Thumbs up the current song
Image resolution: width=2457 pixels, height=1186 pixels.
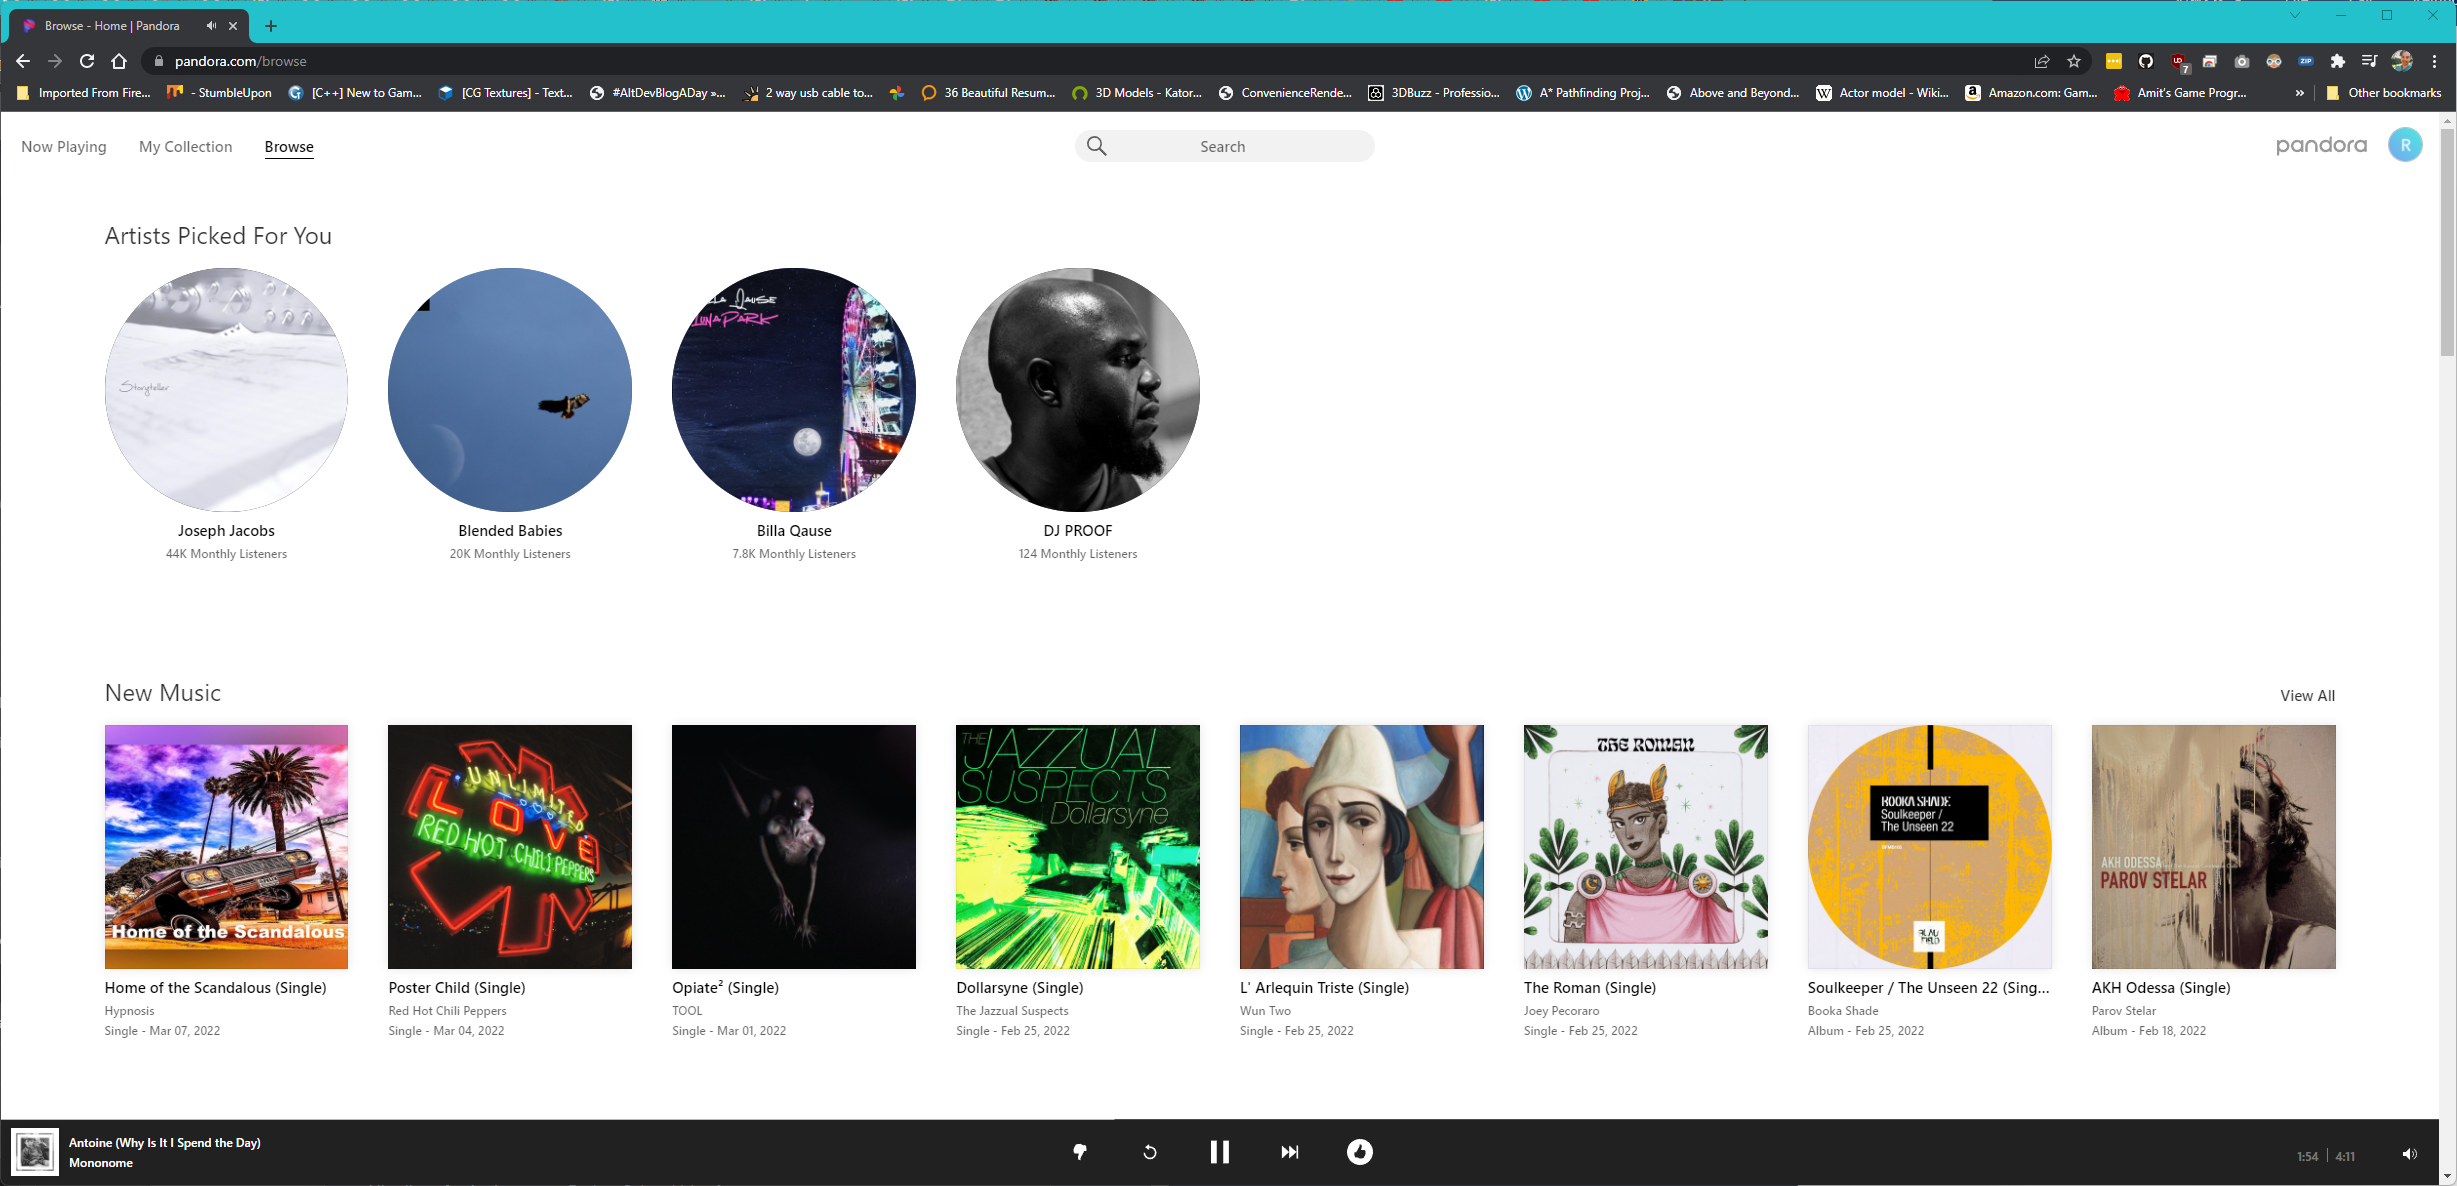pyautogui.click(x=1360, y=1152)
